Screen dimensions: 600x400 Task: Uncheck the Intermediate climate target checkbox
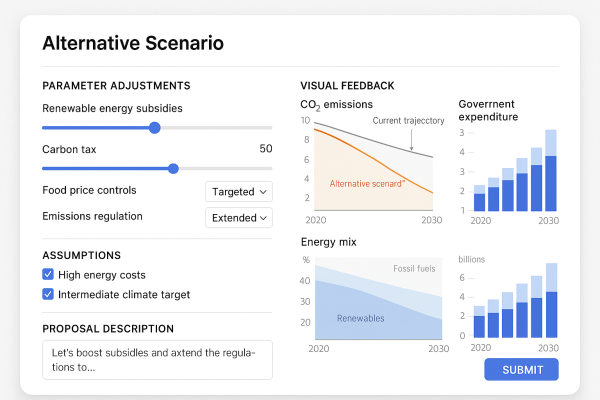pos(48,295)
